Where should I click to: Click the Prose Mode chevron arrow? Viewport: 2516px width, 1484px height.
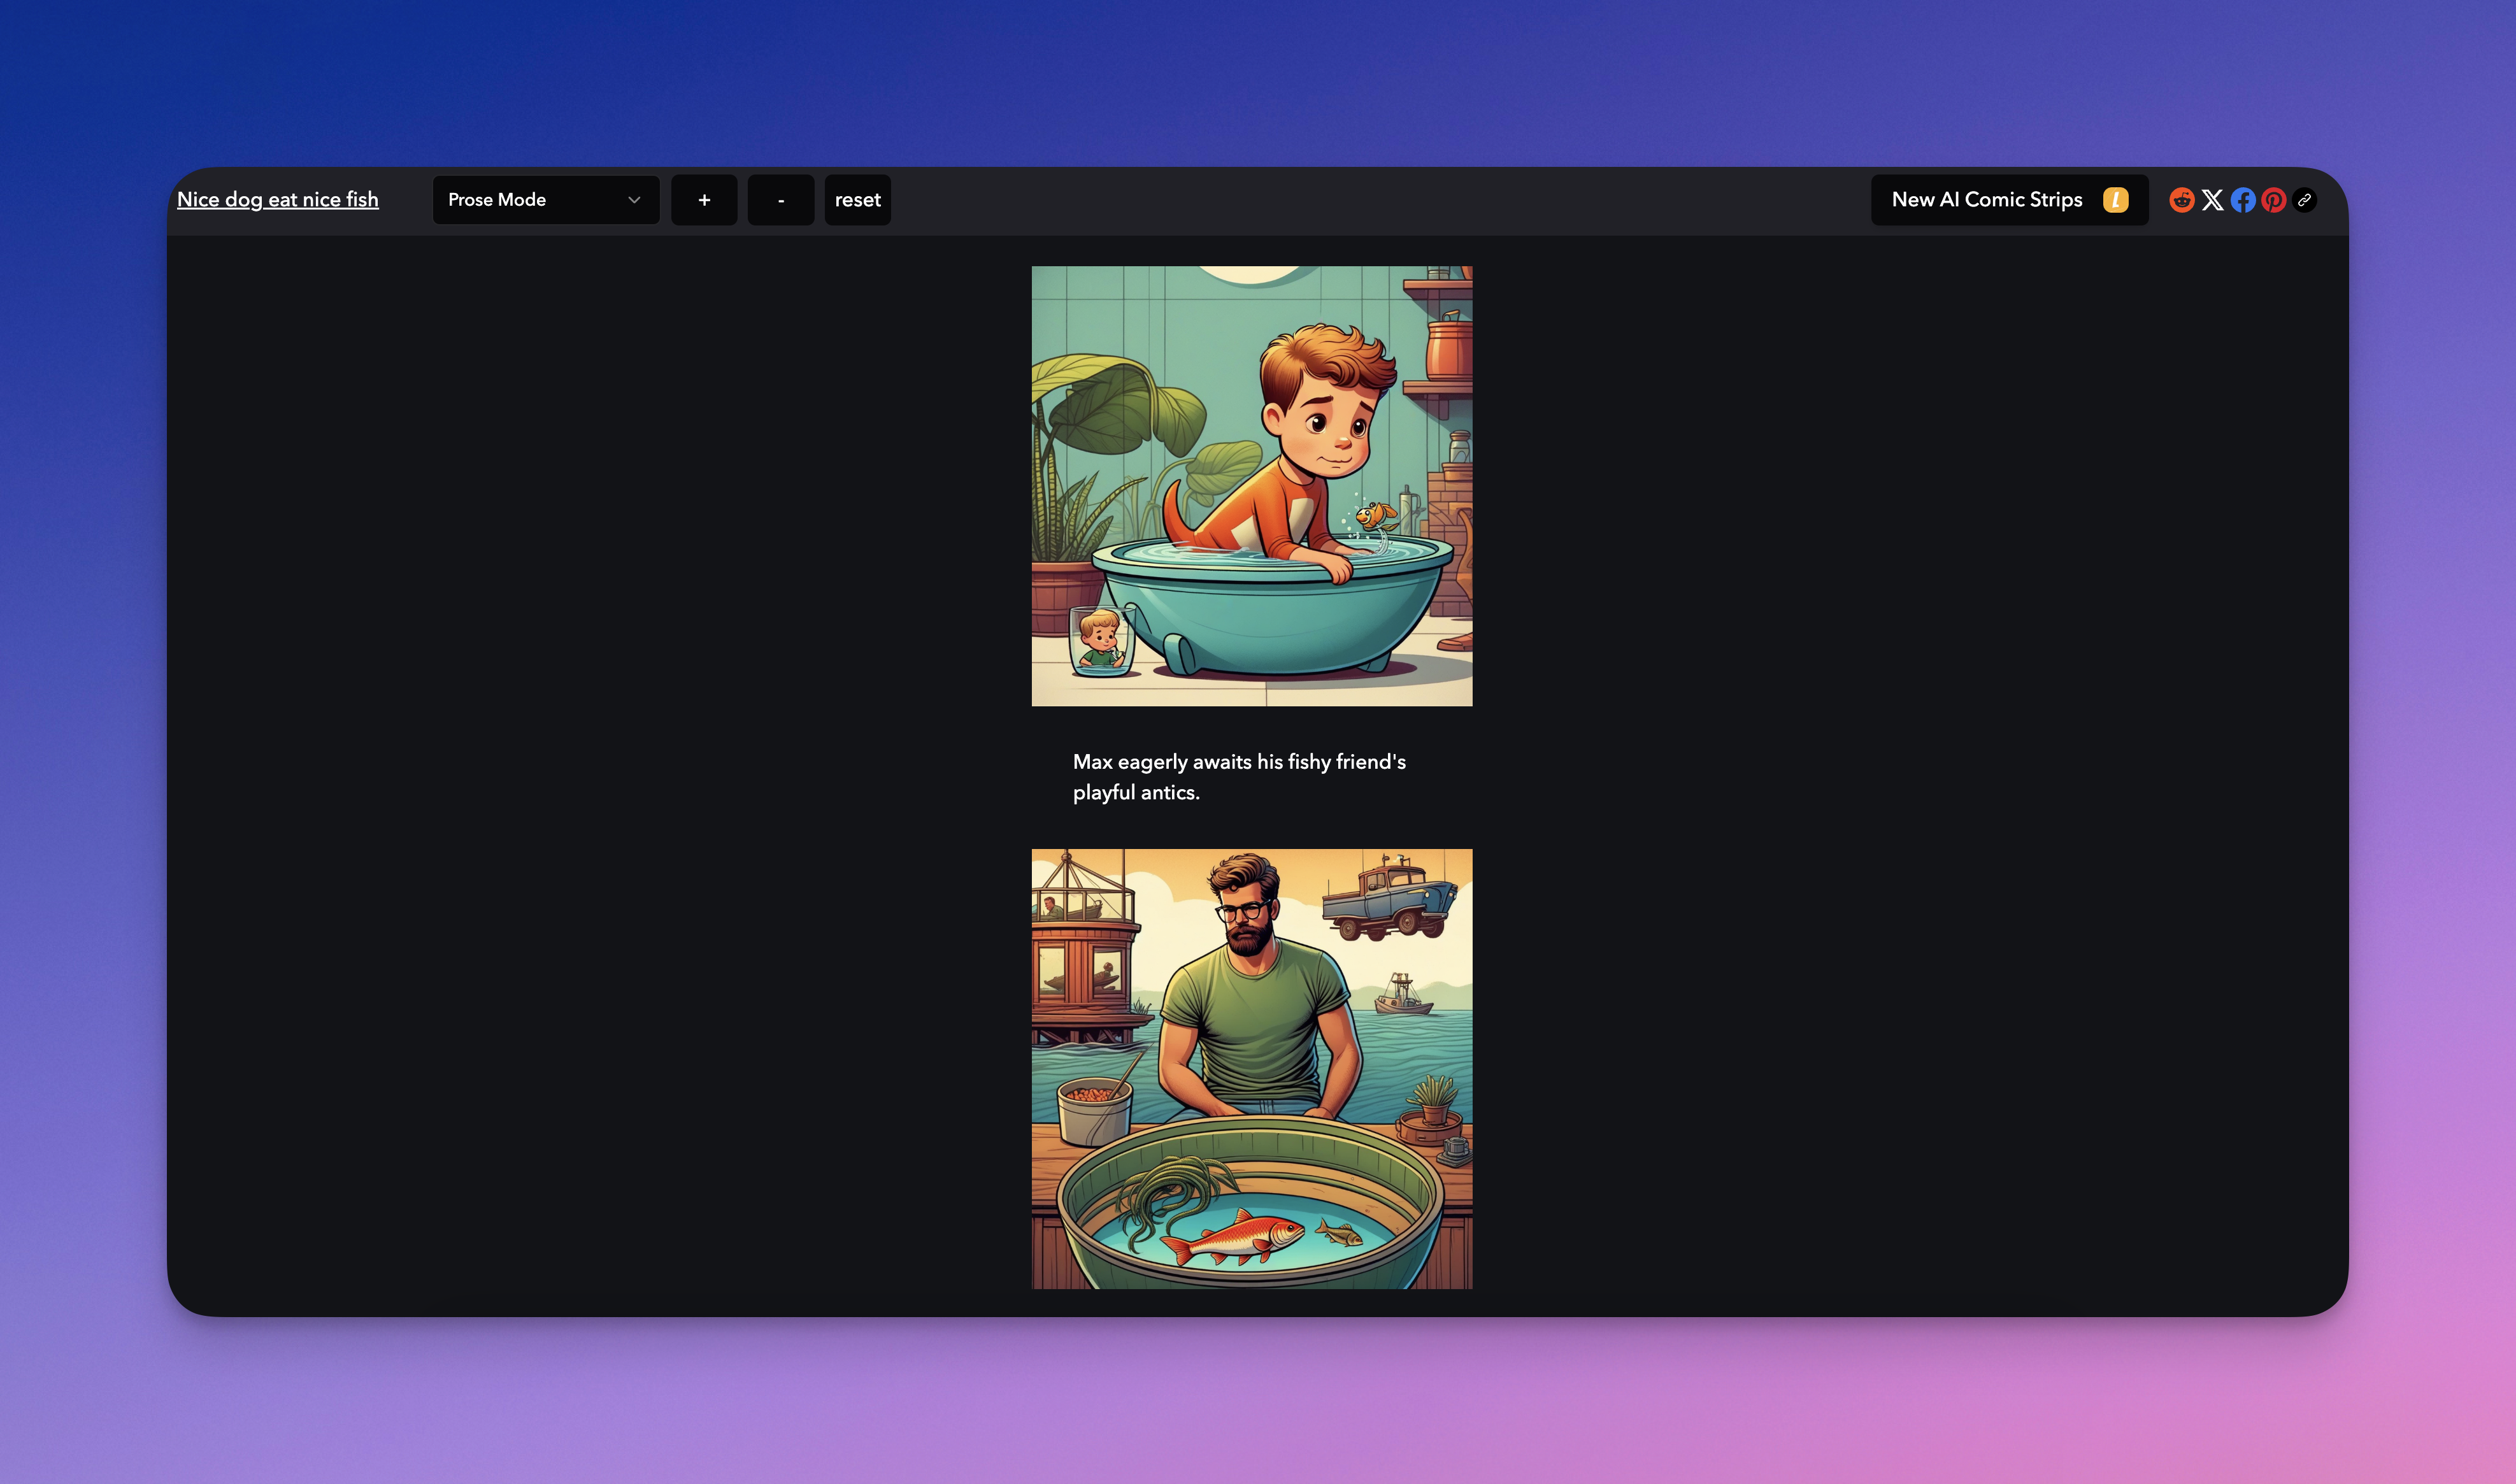[634, 200]
